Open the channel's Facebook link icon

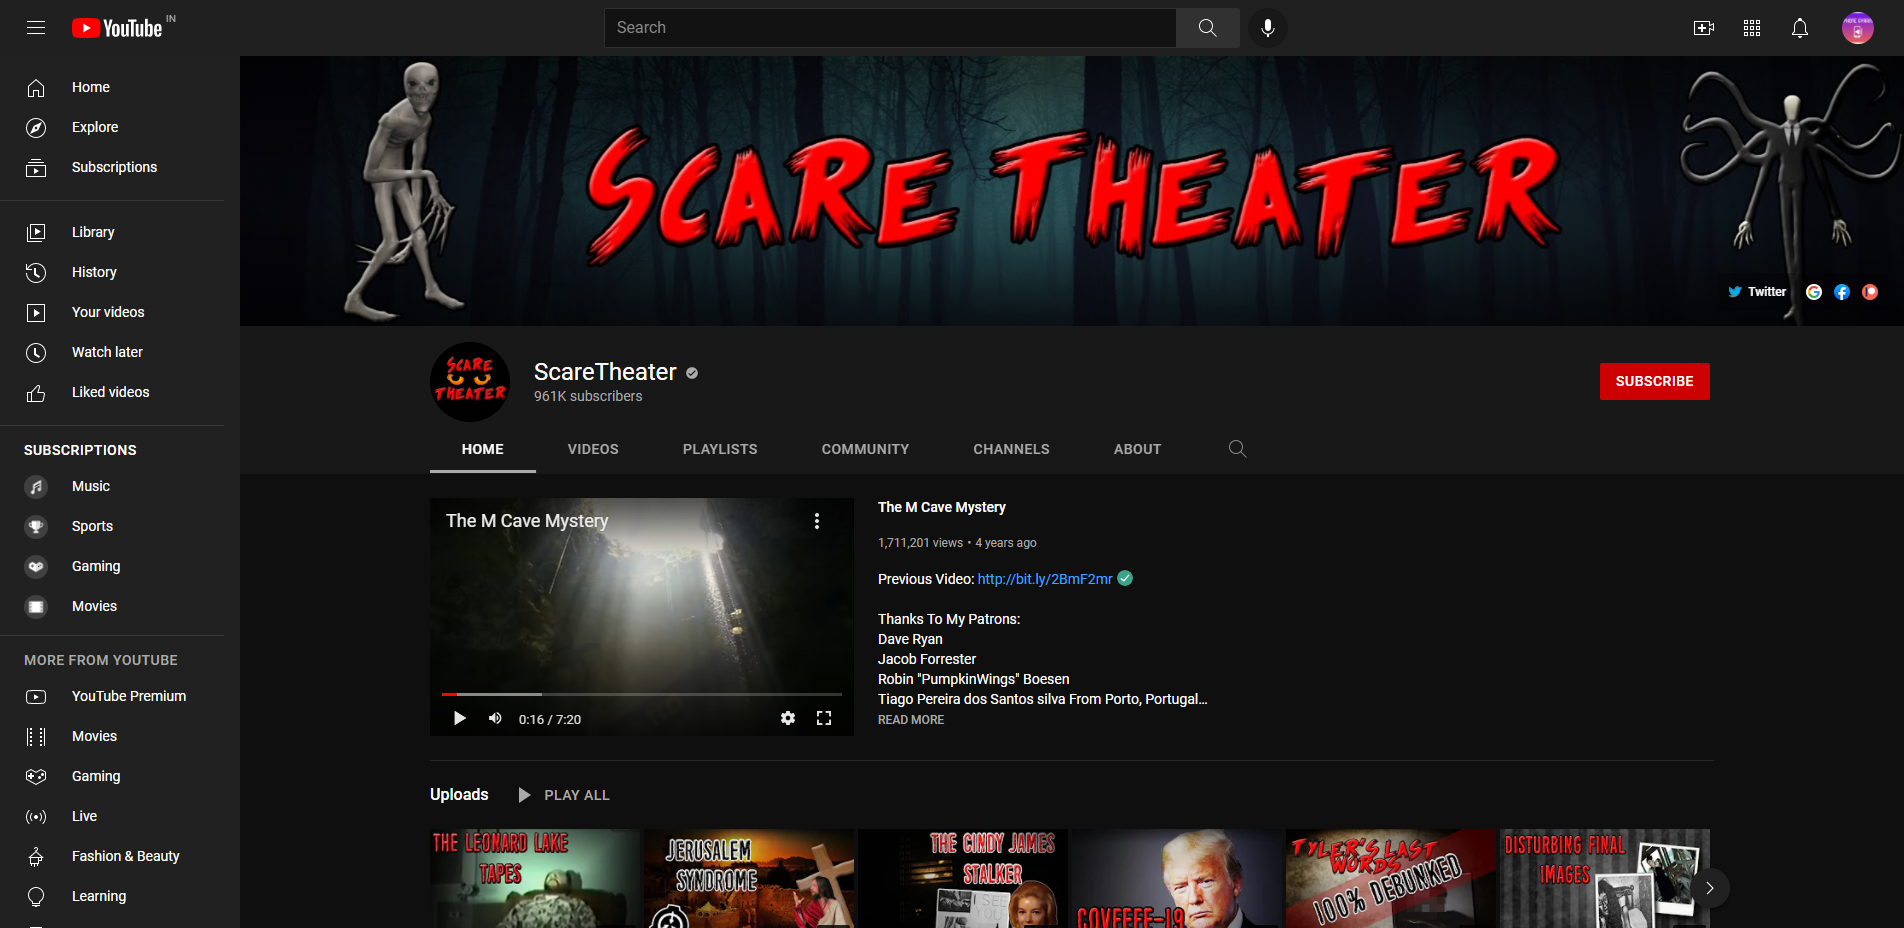coord(1842,292)
